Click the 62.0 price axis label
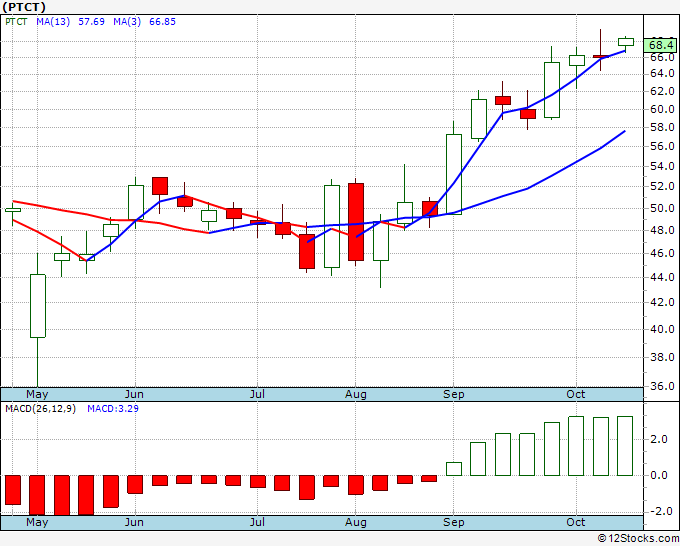Screen dimensions: 680x546 [x=662, y=92]
